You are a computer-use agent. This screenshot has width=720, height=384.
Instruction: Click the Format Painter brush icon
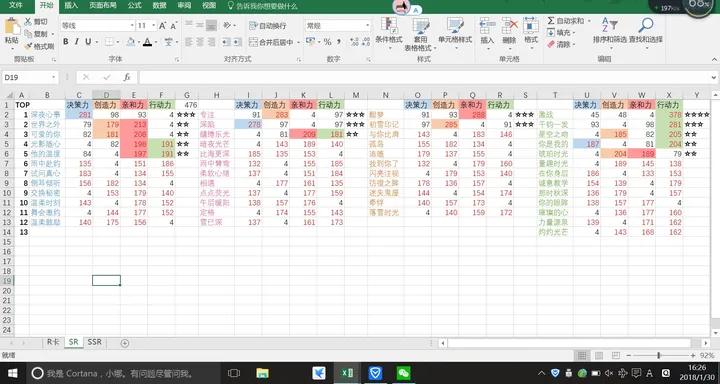click(x=28, y=46)
